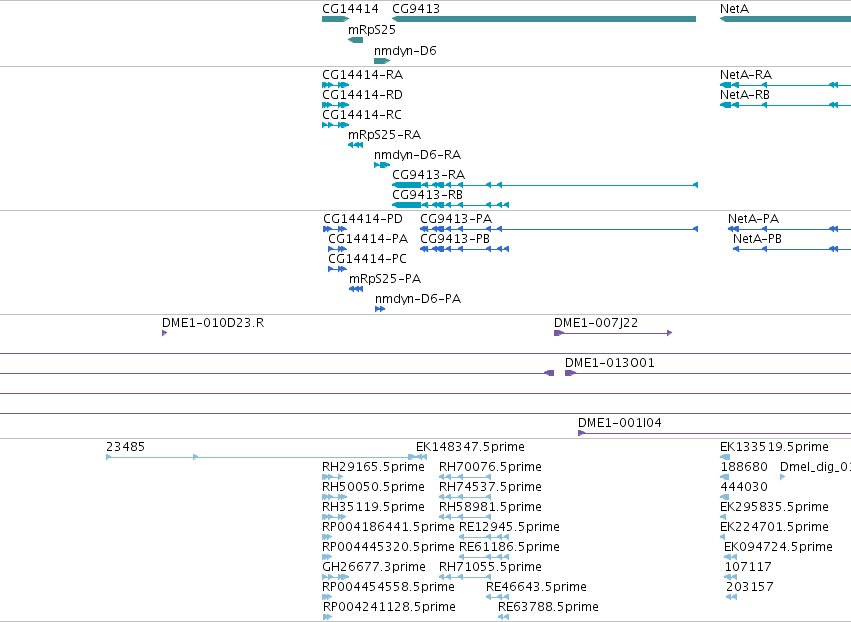Click transcript NetA-RA

pos(746,75)
